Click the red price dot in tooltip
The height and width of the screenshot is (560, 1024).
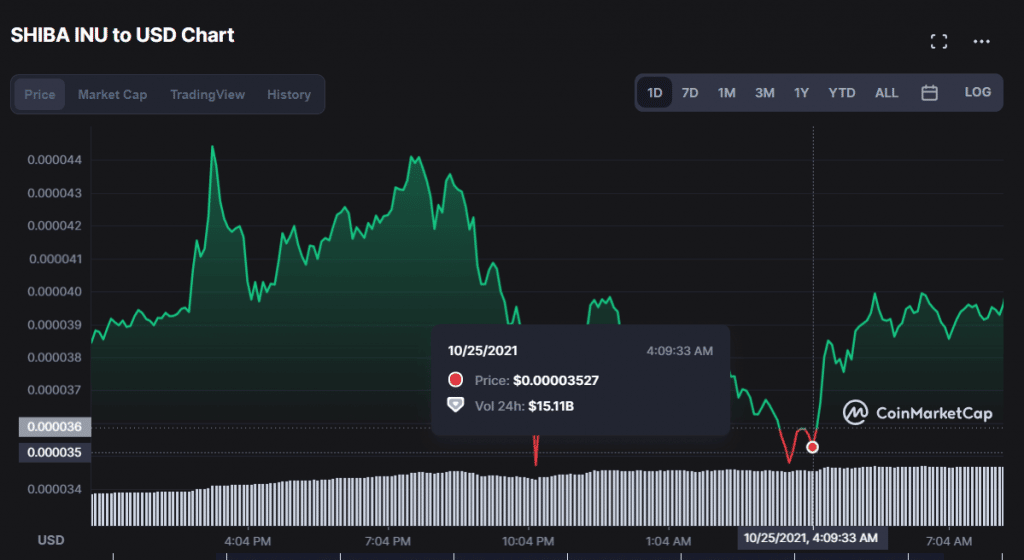coord(456,380)
